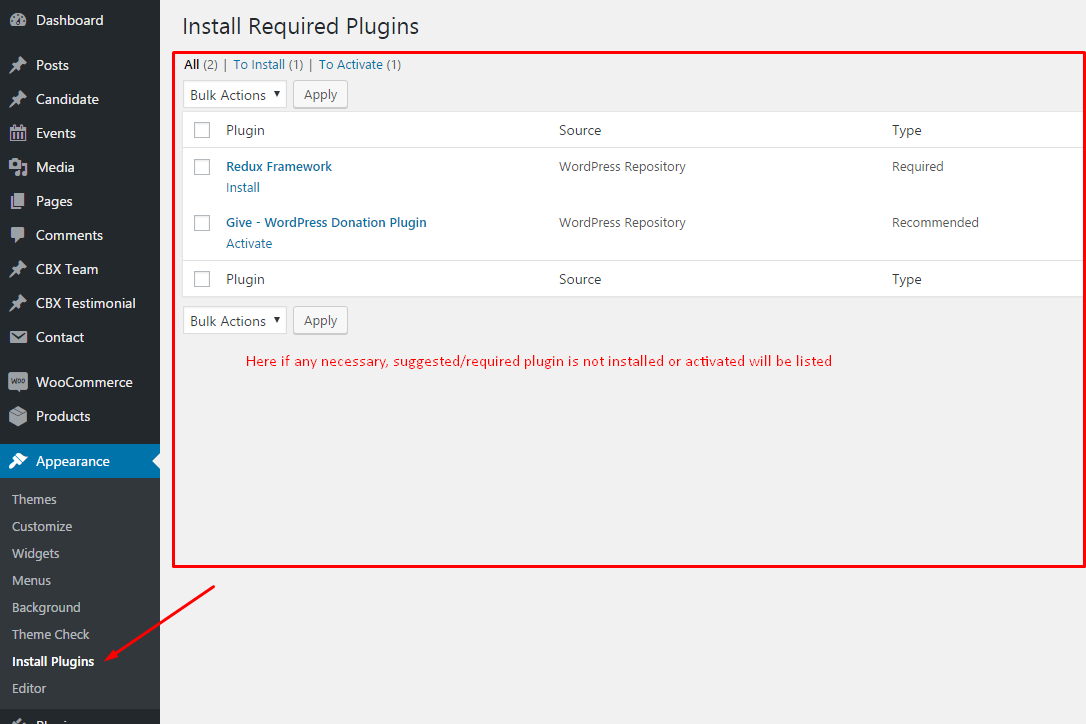Click the Comments speech bubble icon
This screenshot has height=724, width=1086.
(18, 235)
